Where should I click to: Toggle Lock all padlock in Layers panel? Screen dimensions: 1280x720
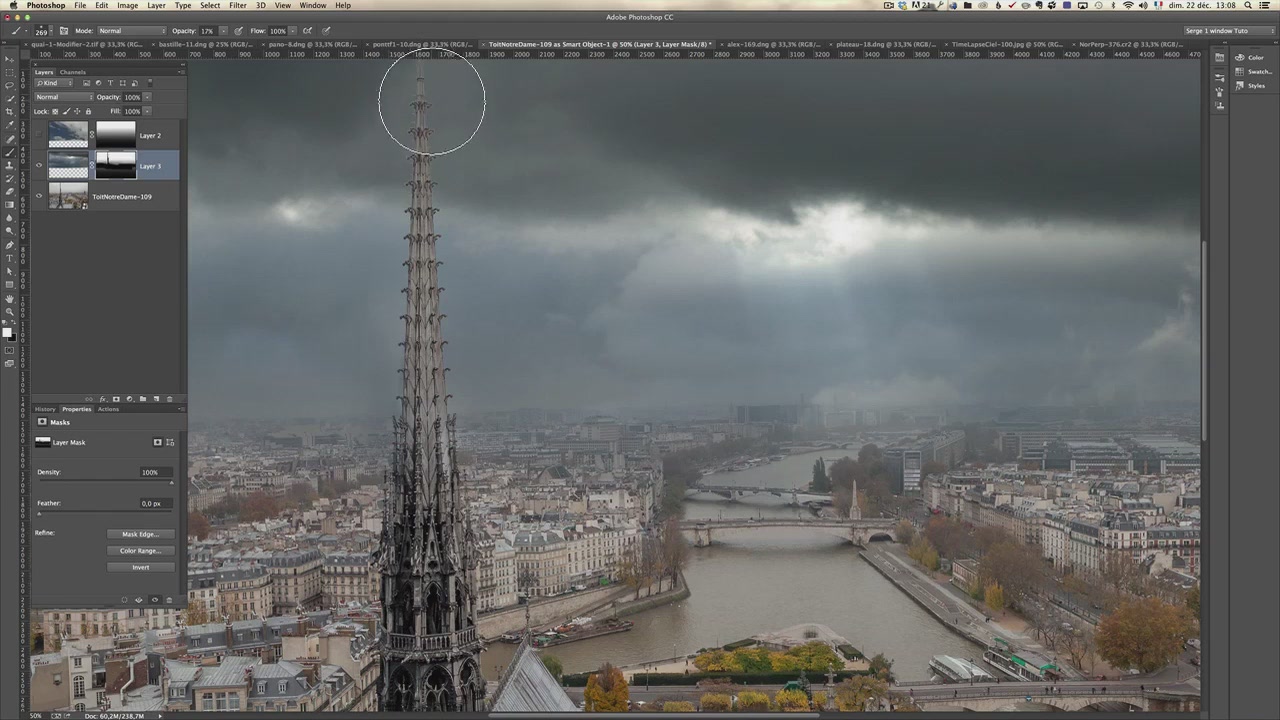pos(88,111)
